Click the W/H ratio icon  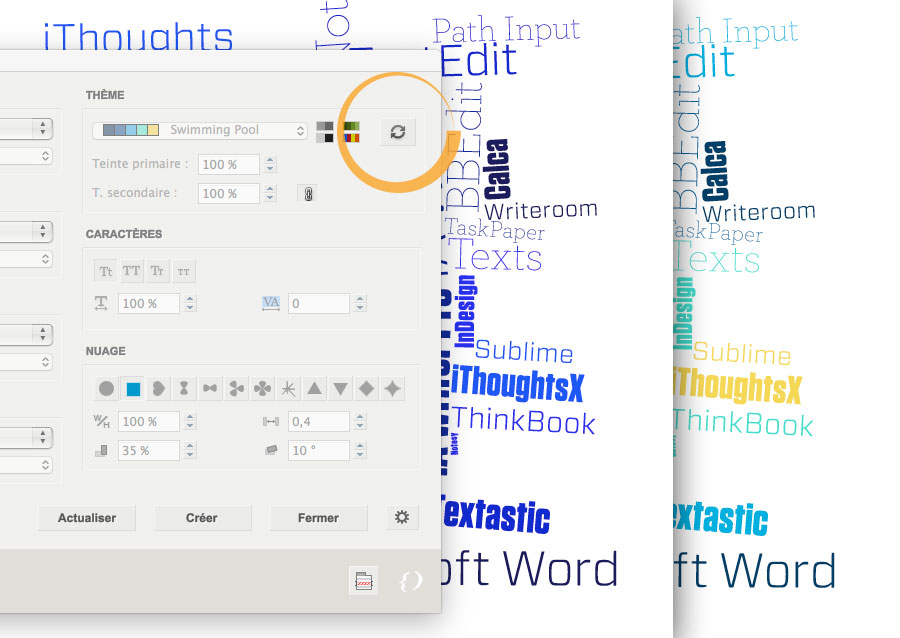tap(102, 422)
